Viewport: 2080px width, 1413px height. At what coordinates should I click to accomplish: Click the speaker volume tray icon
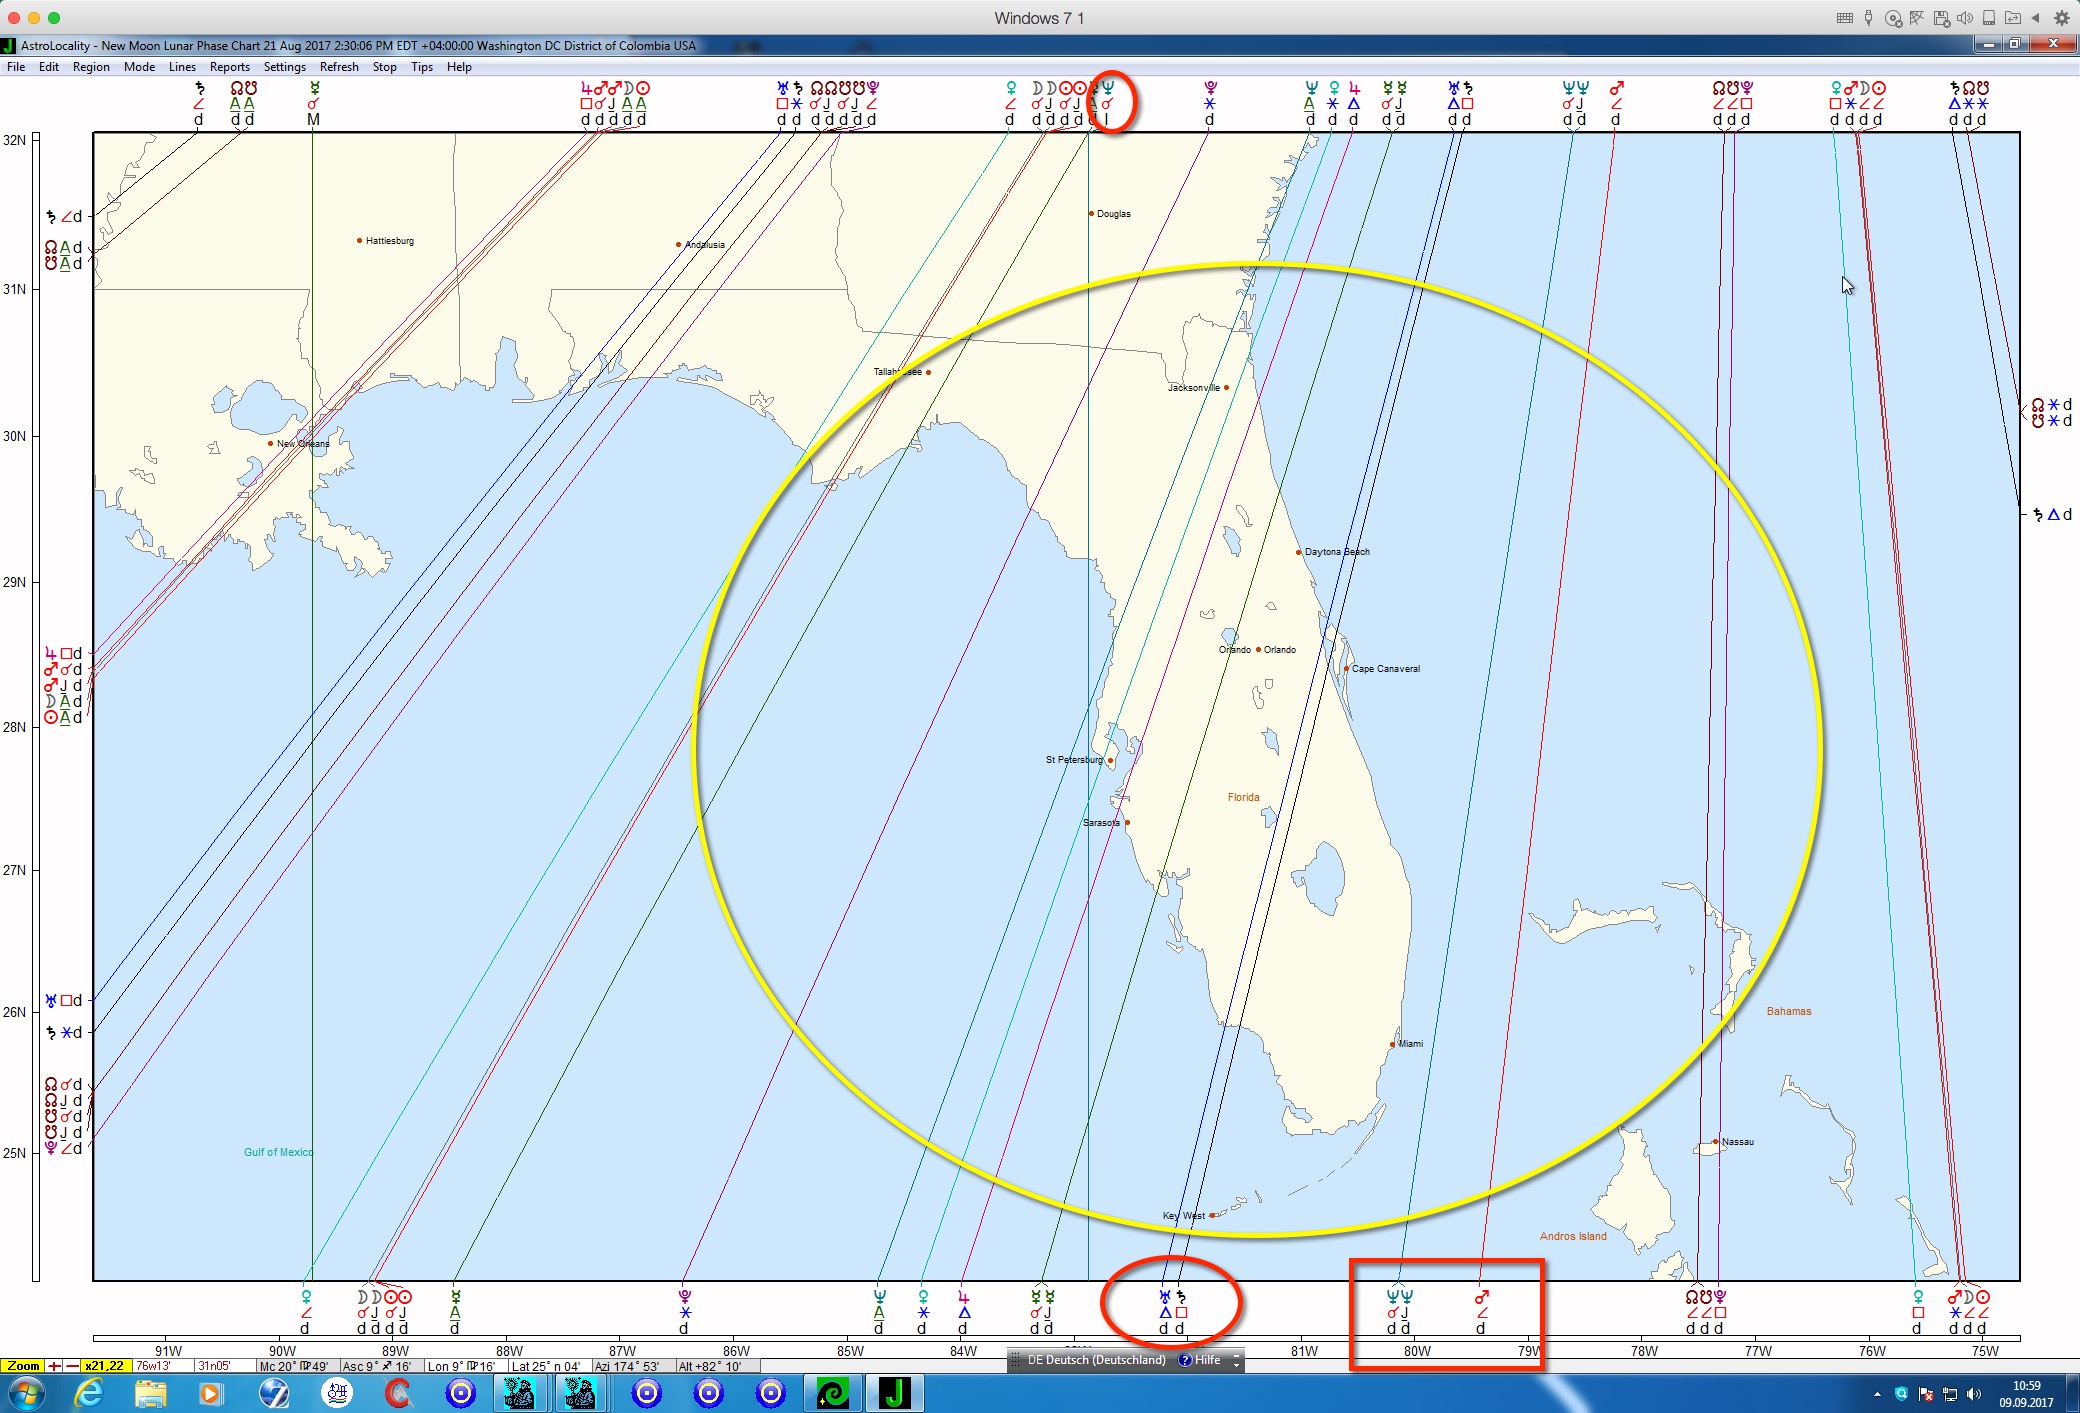click(x=1973, y=1394)
